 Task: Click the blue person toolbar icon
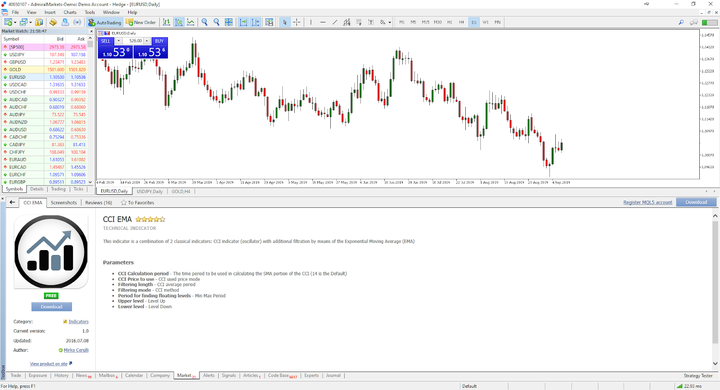click(65, 22)
